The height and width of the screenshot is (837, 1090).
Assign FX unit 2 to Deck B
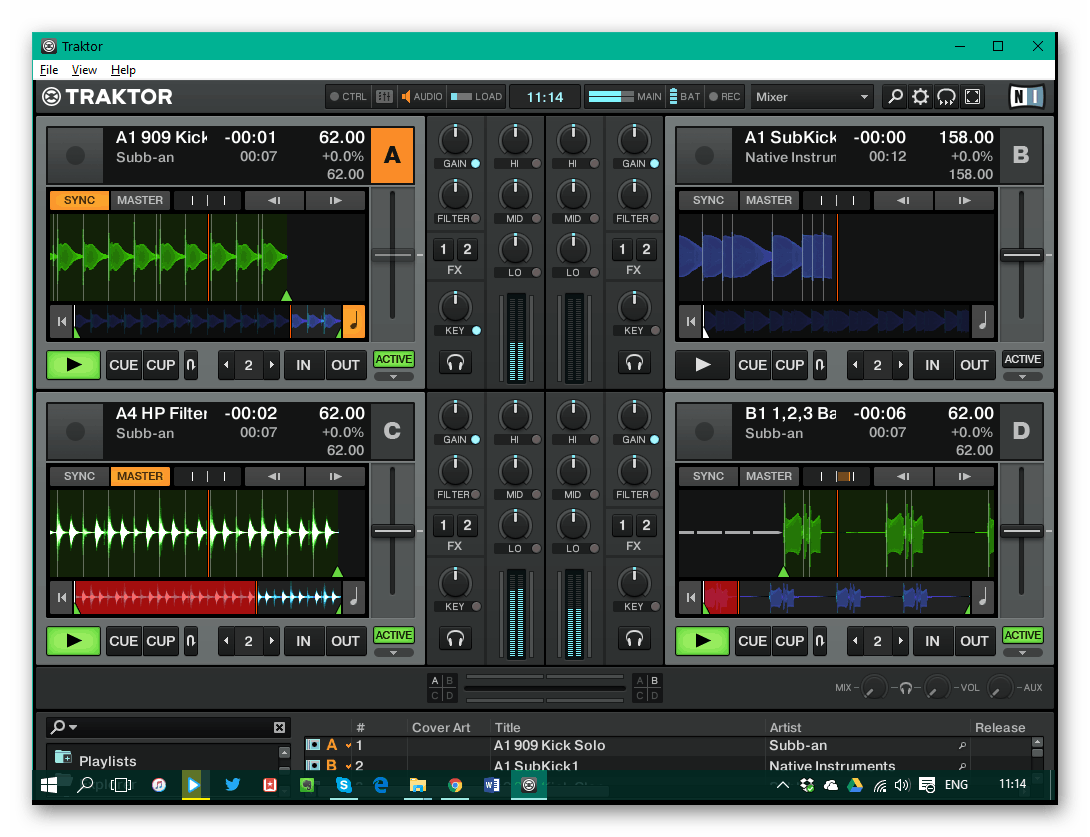click(646, 250)
